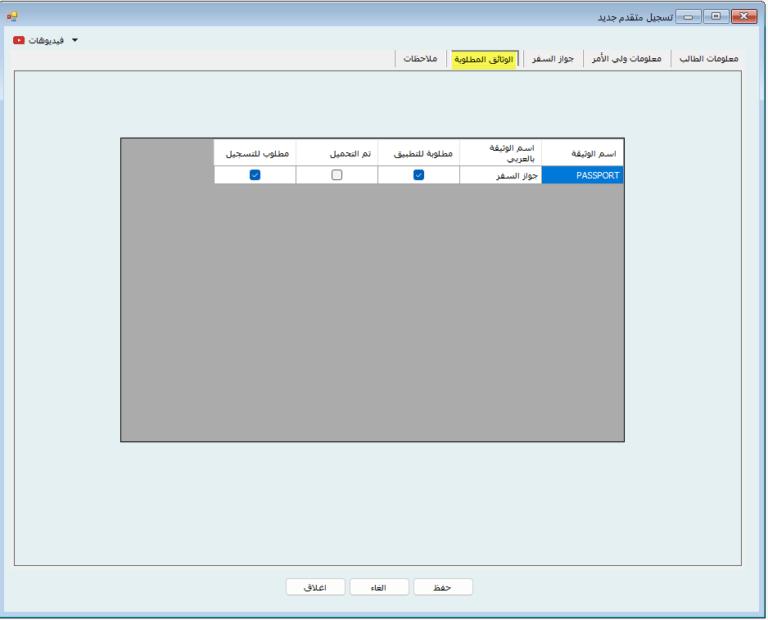Viewport: 768px width, 620px height.
Task: Switch to معلومات الطالب tab
Action: (x=708, y=59)
